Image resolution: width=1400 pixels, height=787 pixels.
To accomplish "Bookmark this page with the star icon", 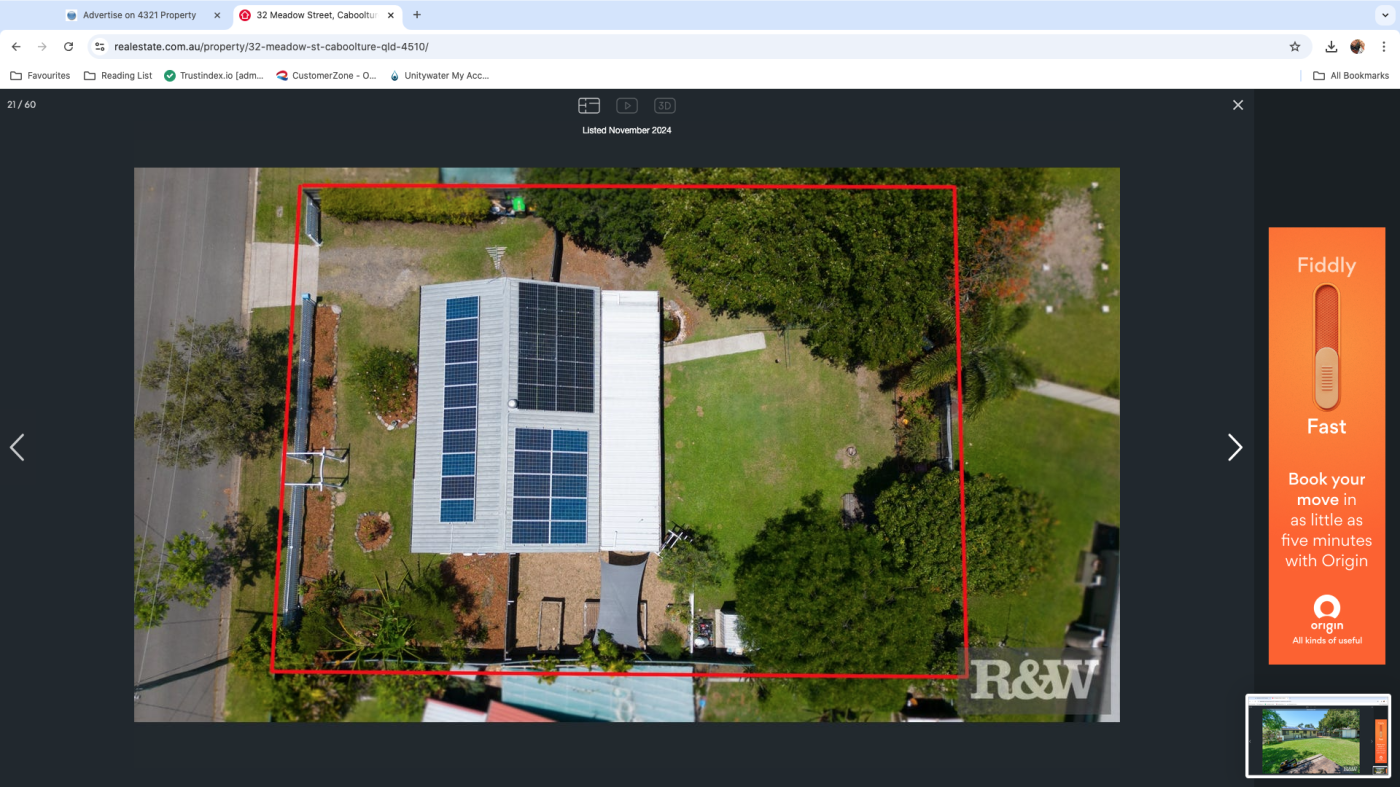I will pos(1295,47).
